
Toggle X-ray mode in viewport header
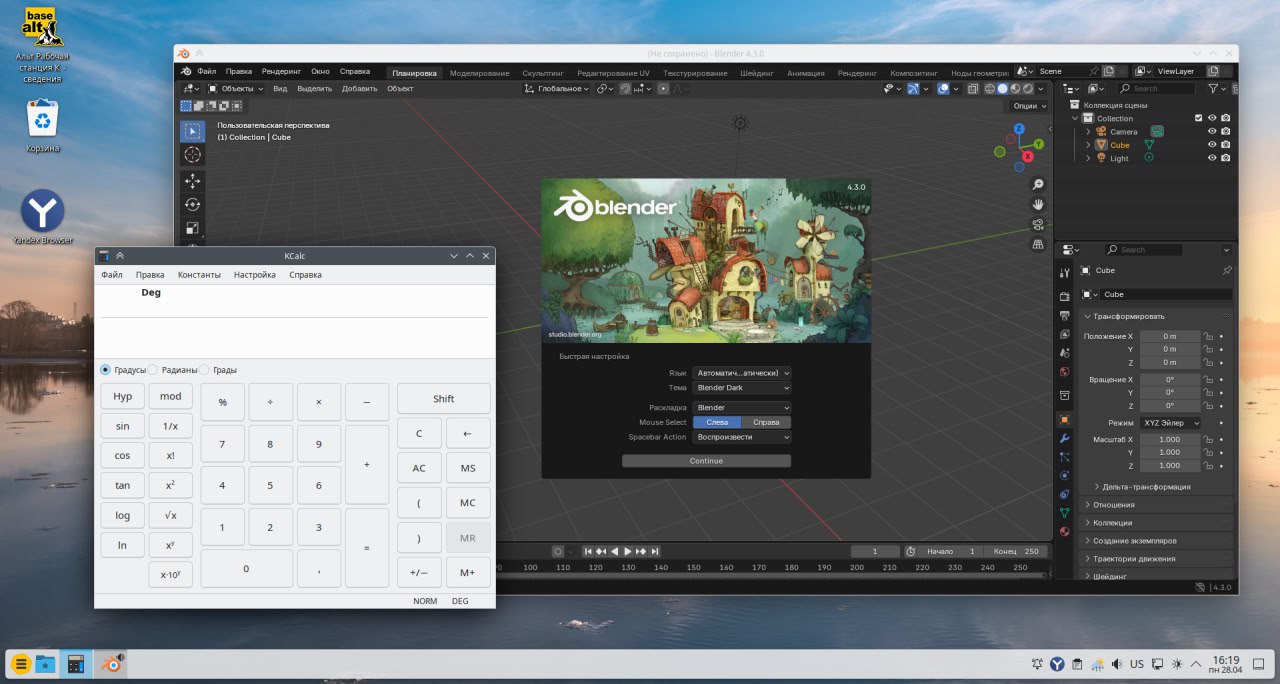point(973,89)
